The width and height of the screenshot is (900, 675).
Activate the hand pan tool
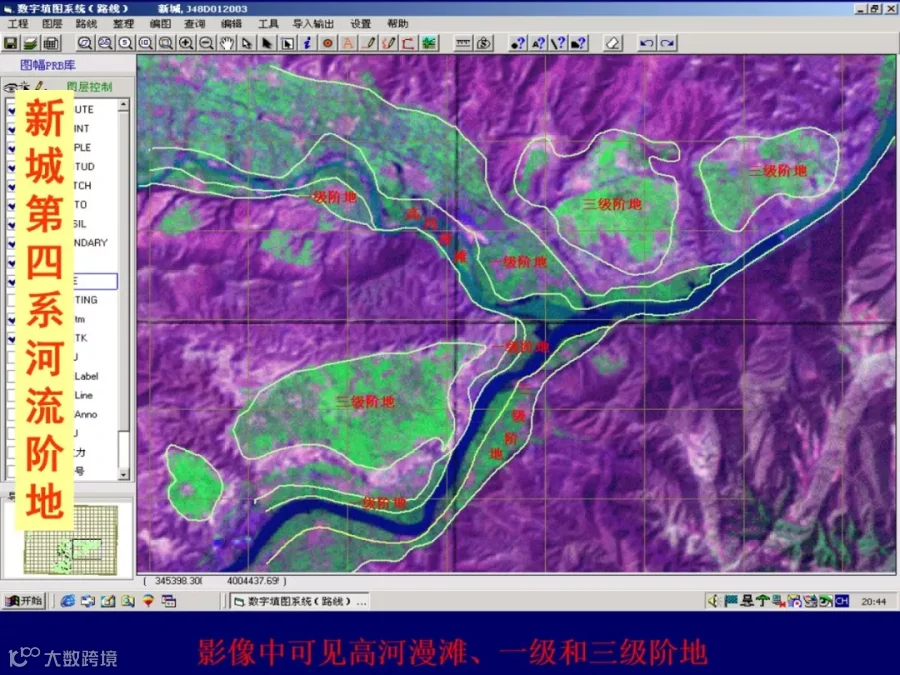pos(227,43)
